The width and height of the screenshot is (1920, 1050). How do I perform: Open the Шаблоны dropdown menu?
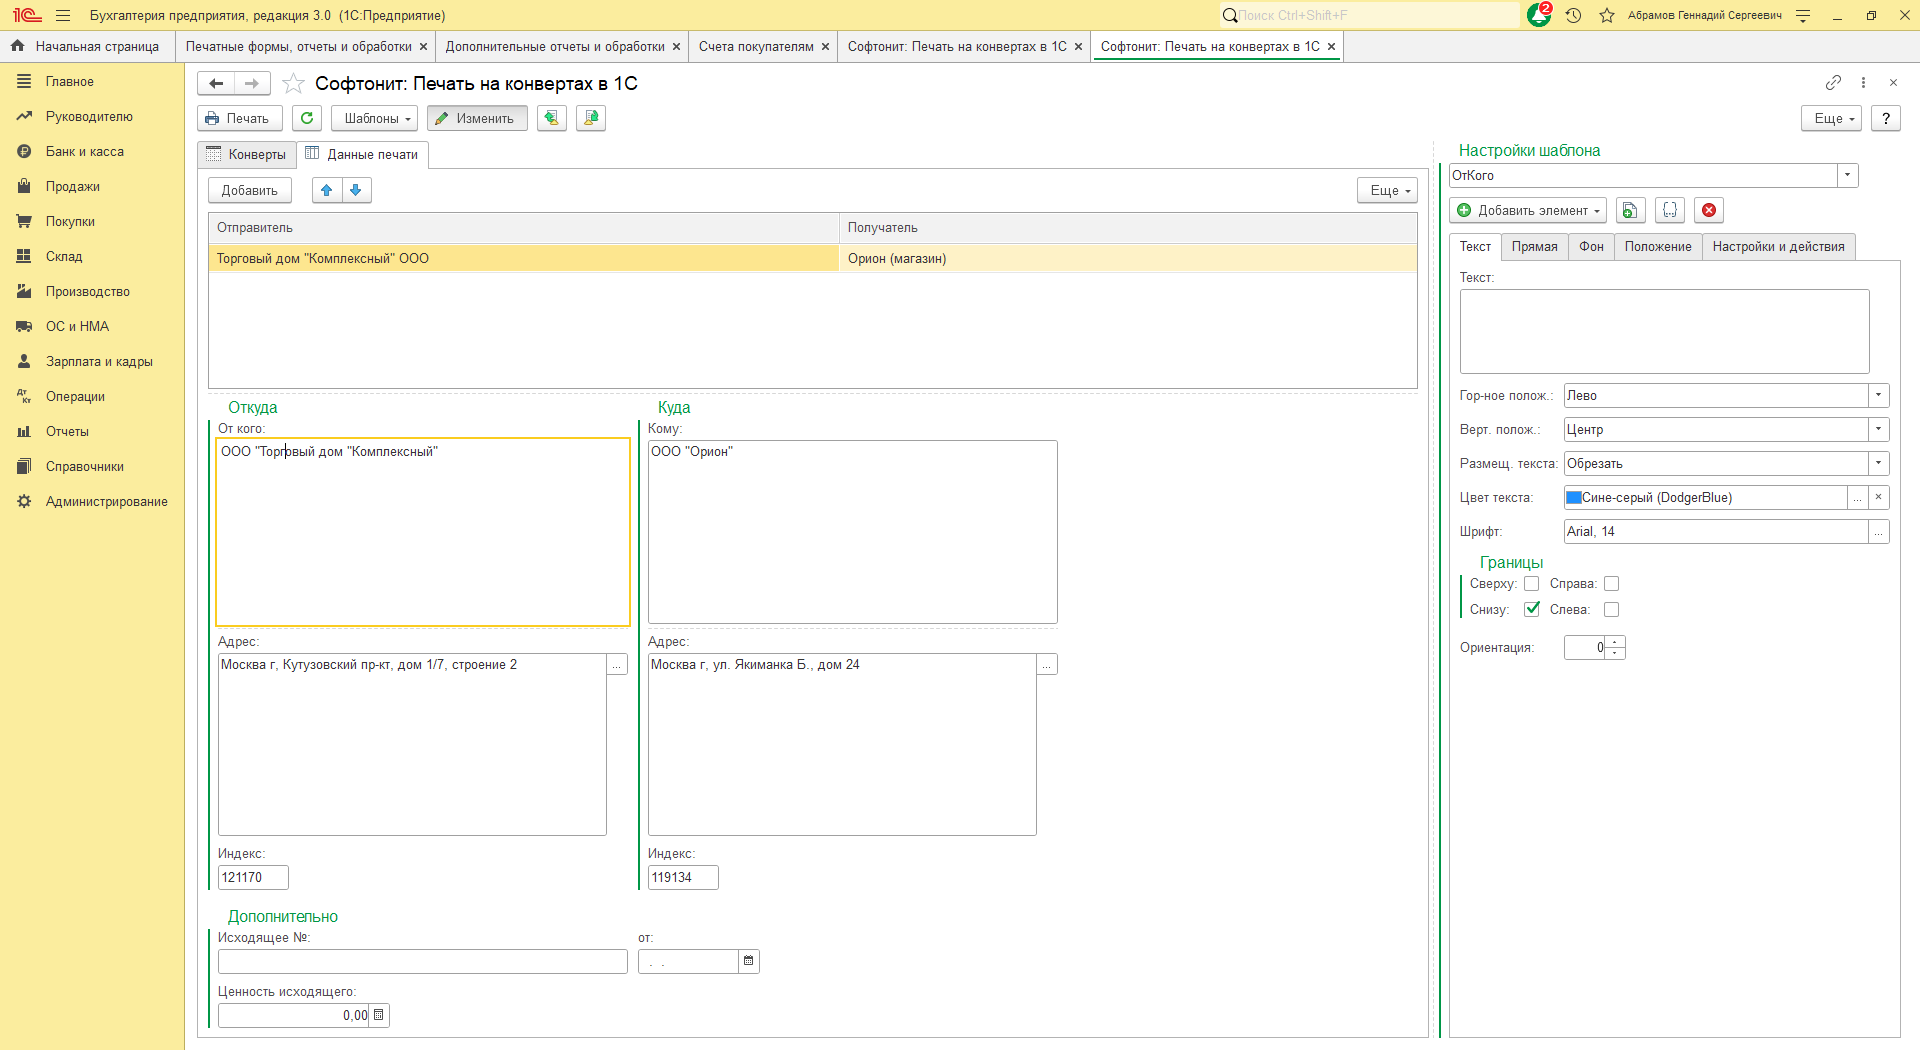(375, 118)
